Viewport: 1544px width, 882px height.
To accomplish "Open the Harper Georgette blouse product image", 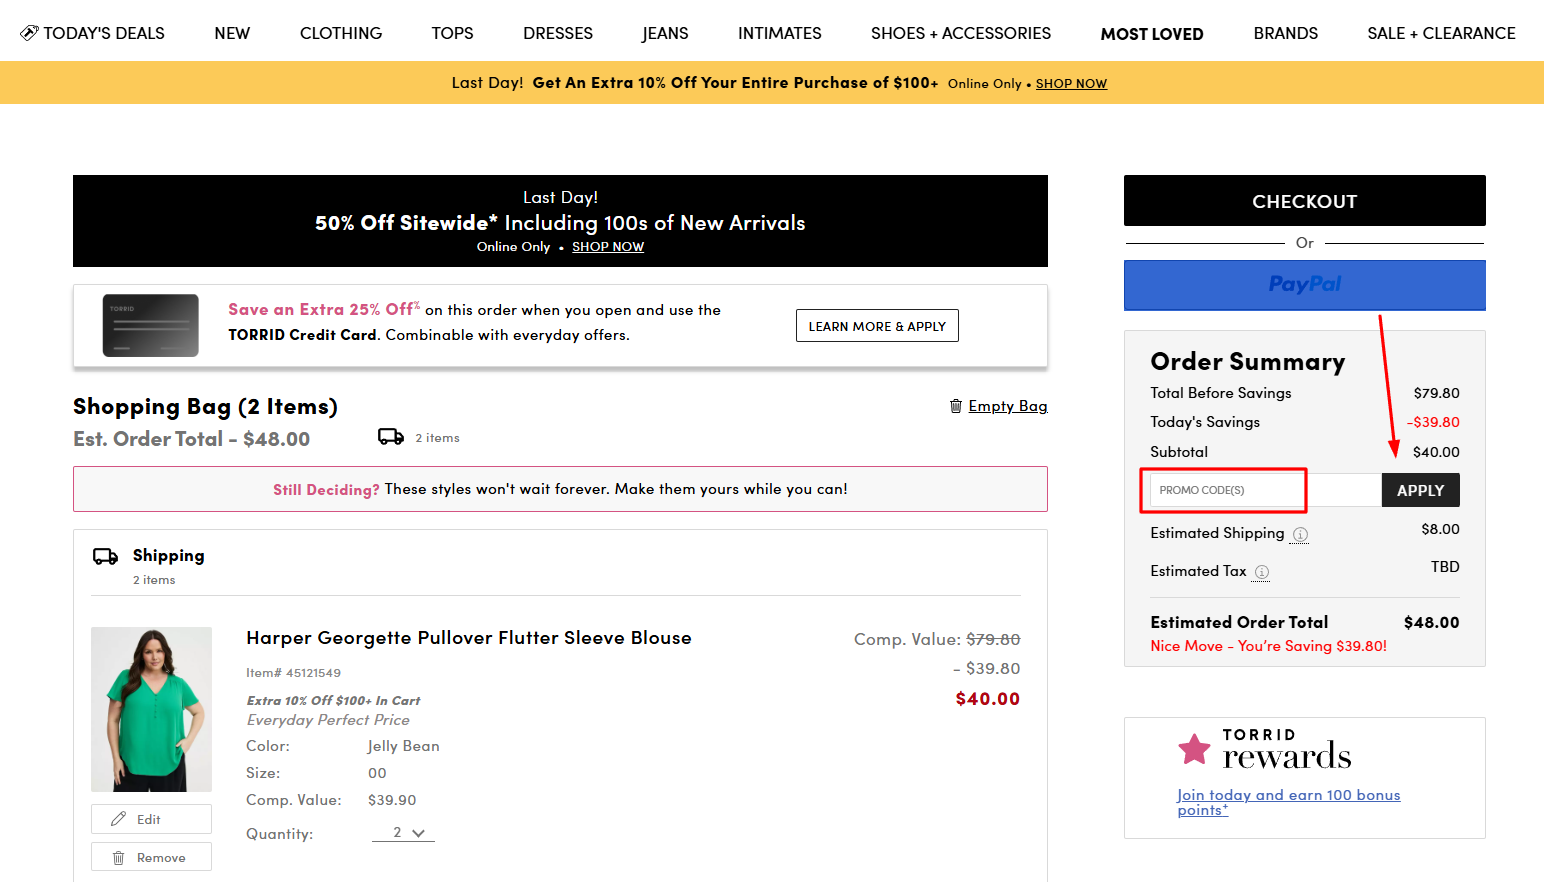I will pos(151,709).
